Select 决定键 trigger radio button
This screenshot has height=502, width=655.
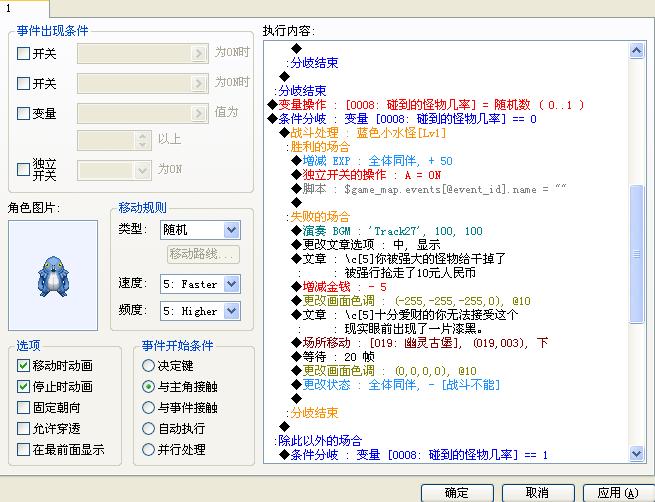point(148,366)
